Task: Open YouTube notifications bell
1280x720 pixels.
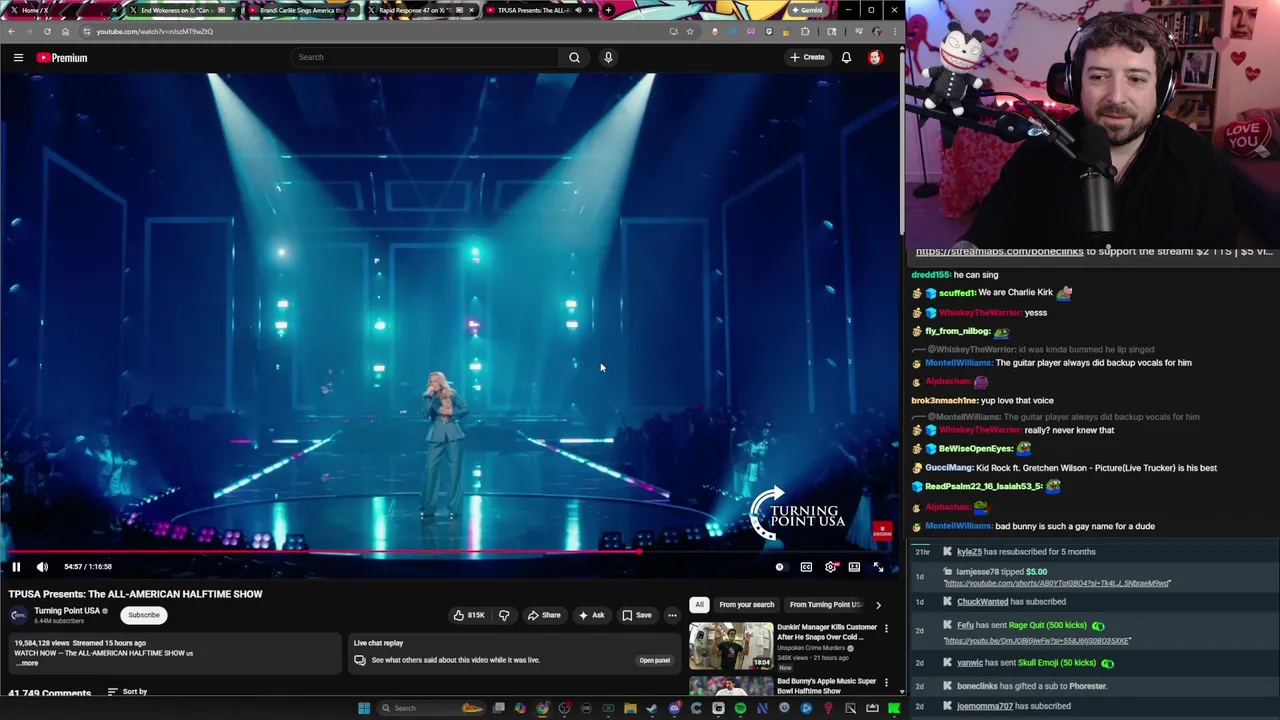Action: pyautogui.click(x=846, y=57)
